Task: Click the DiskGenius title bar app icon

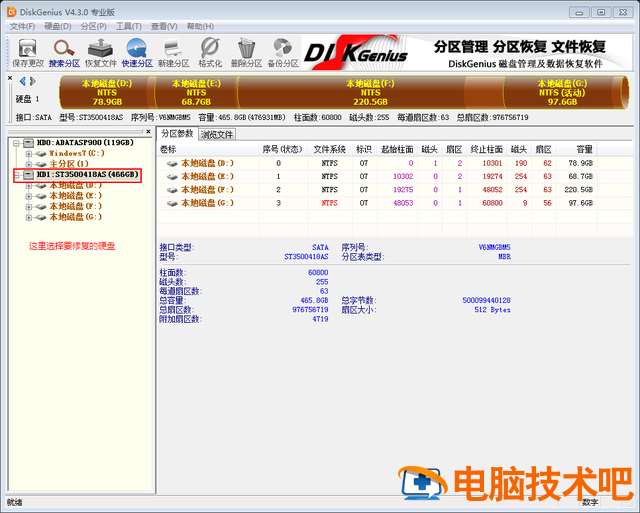Action: pos(12,12)
